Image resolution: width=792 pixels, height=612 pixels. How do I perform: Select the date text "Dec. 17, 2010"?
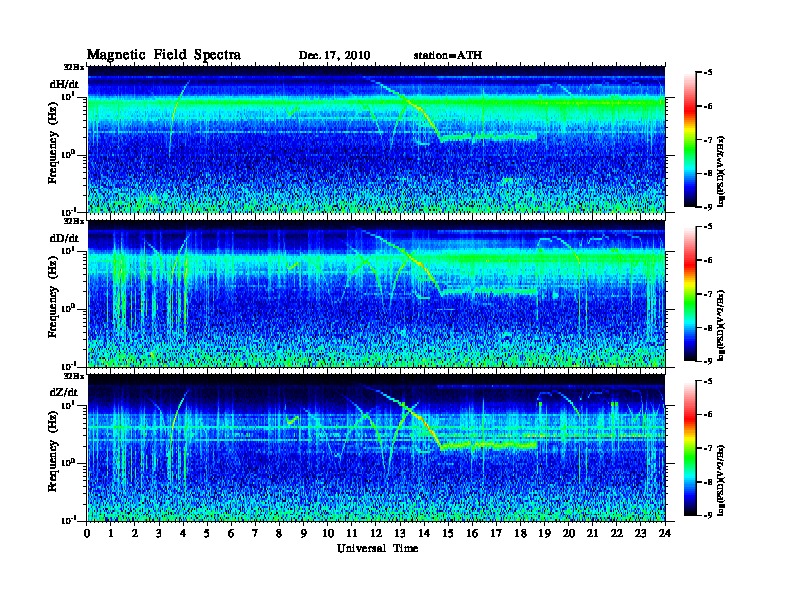click(x=334, y=56)
